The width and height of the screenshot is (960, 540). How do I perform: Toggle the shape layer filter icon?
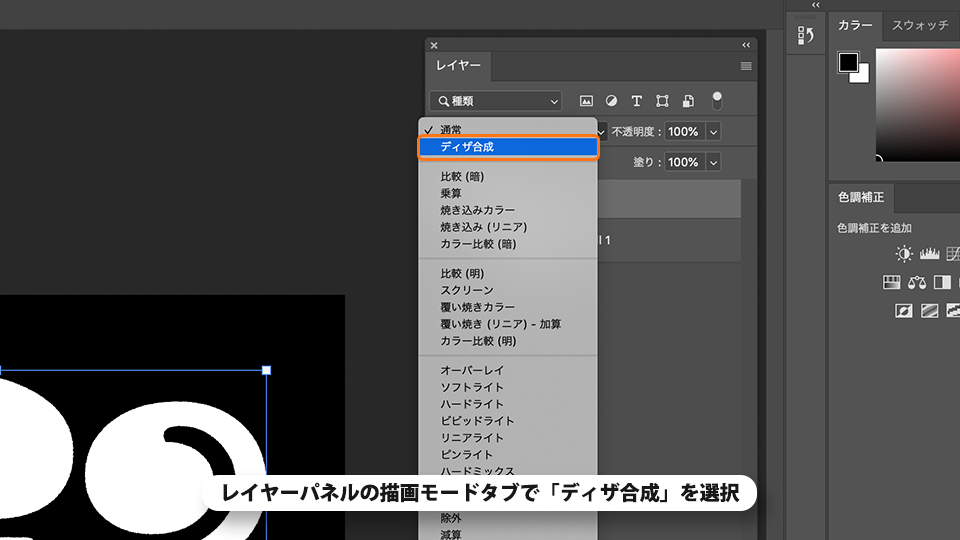tap(662, 101)
